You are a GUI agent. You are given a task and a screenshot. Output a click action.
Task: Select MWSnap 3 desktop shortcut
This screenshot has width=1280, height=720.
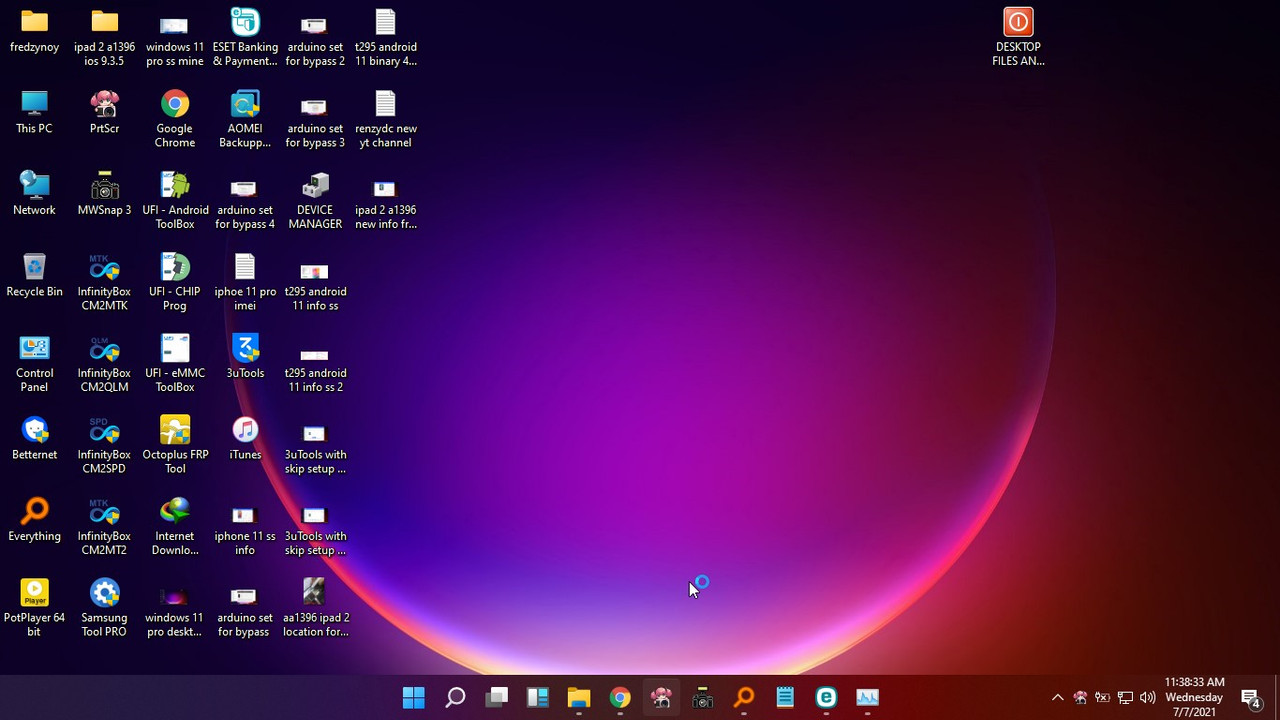[x=105, y=195]
